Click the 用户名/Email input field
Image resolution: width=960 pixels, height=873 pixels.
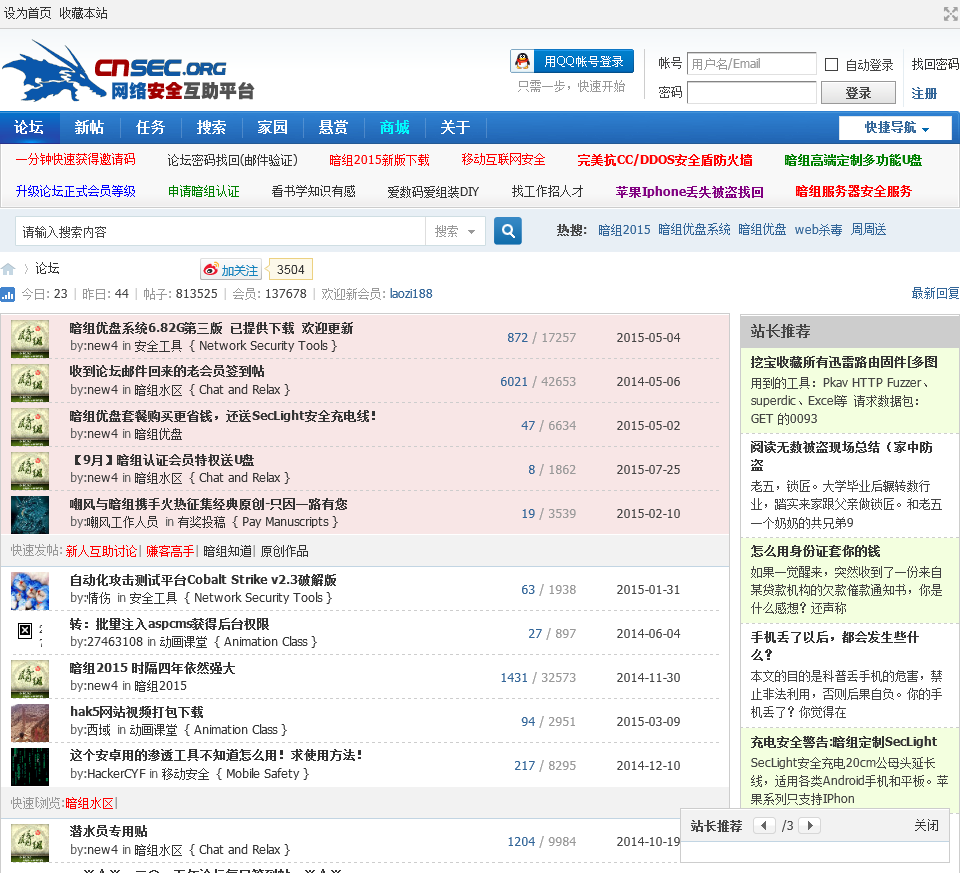pos(751,64)
